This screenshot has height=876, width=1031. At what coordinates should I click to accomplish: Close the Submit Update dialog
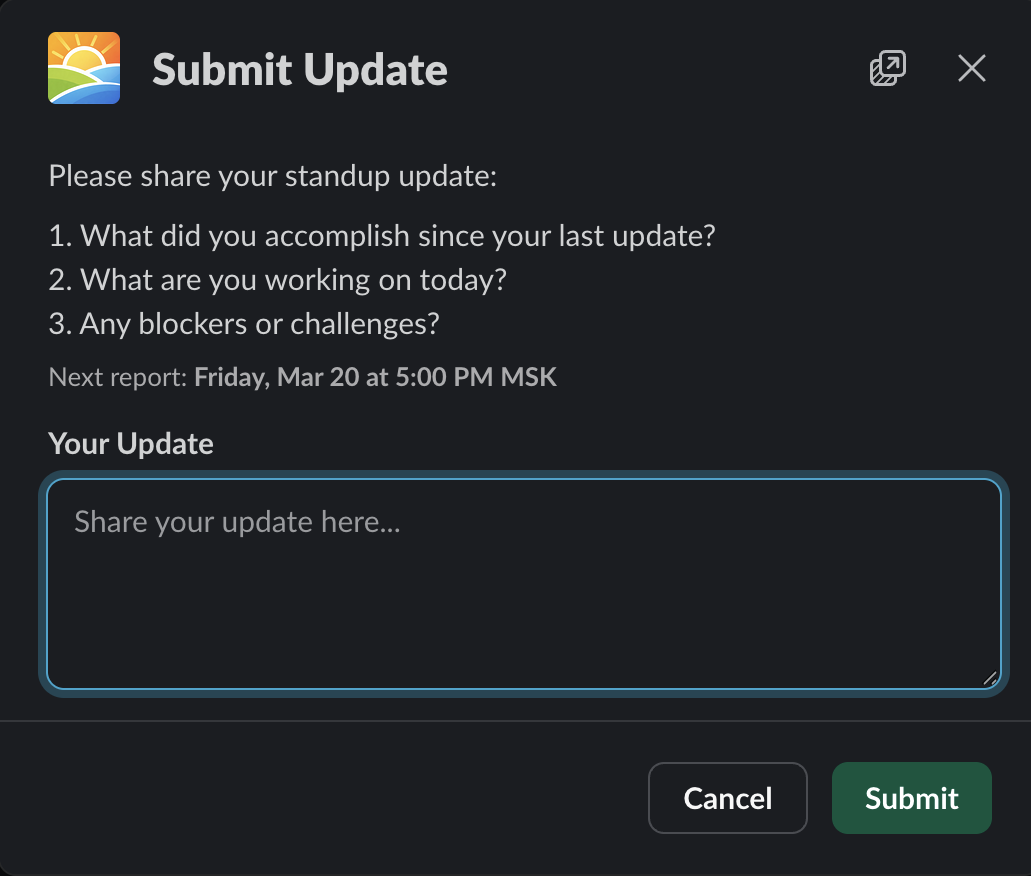[971, 69]
